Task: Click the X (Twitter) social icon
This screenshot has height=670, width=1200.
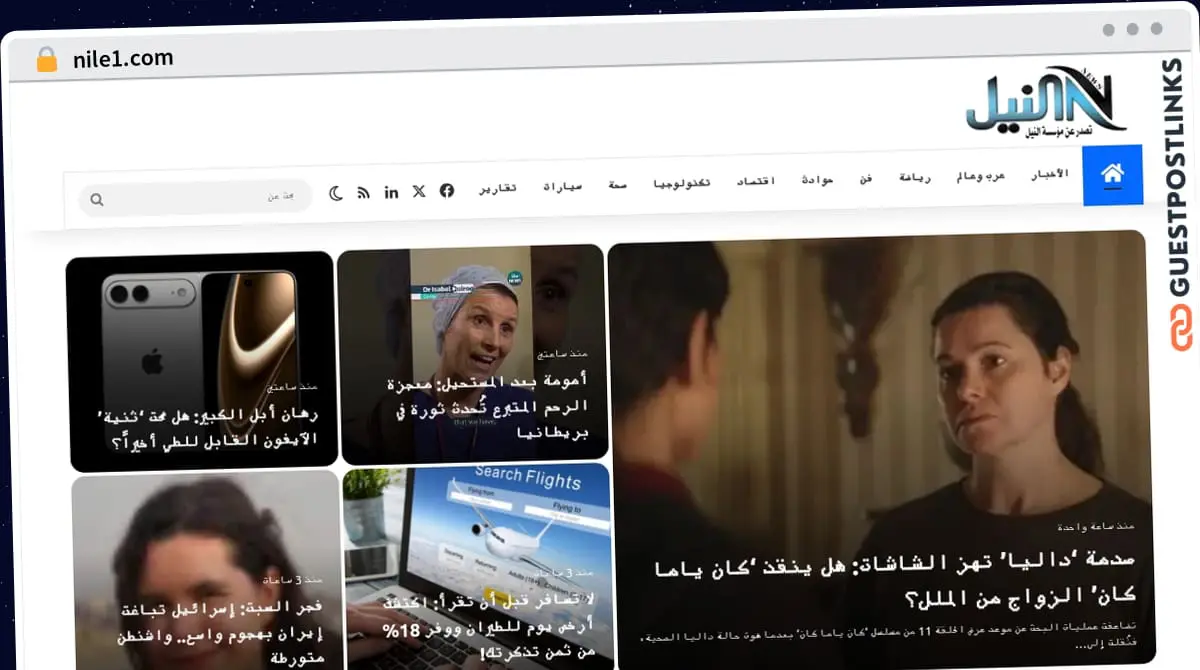Action: [418, 192]
